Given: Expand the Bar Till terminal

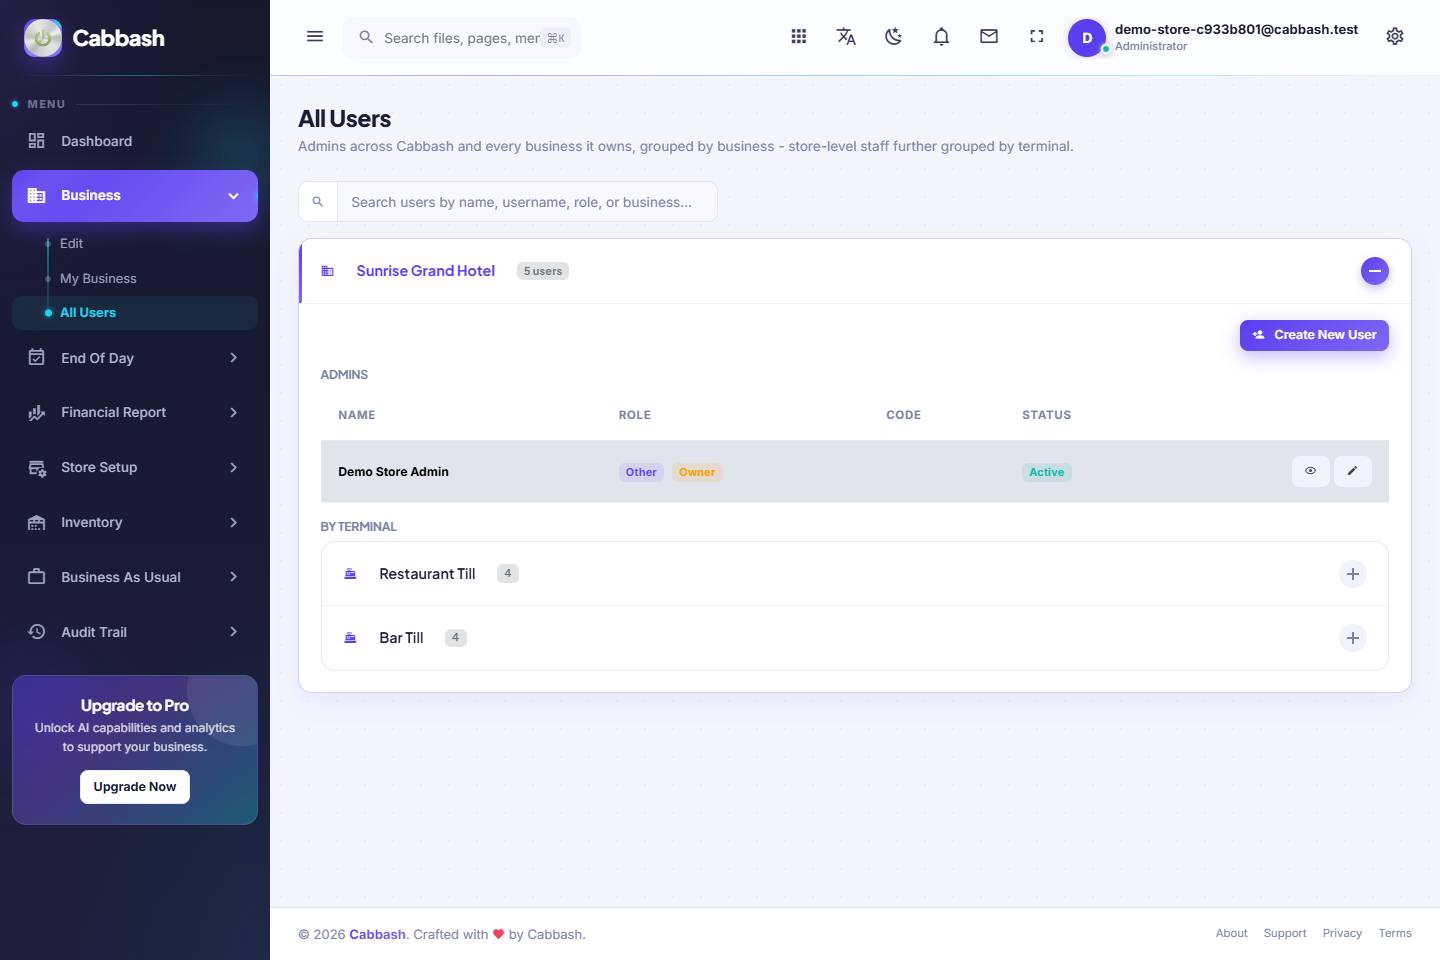Looking at the screenshot, I should (1352, 638).
